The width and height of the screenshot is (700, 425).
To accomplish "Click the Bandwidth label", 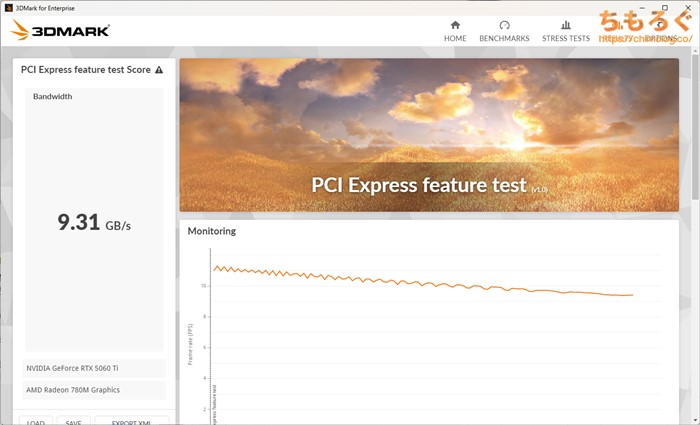I will coord(52,96).
